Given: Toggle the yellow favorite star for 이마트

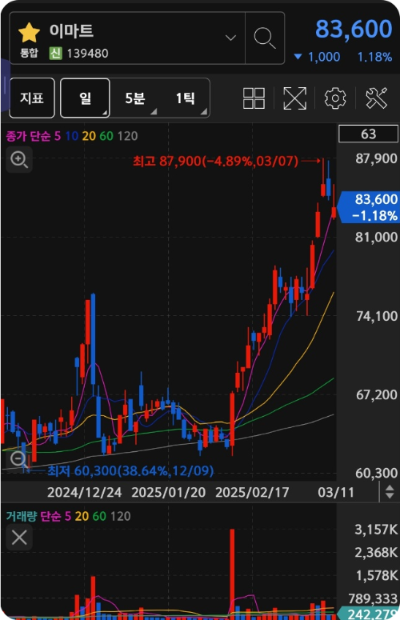Looking at the screenshot, I should coord(29,33).
